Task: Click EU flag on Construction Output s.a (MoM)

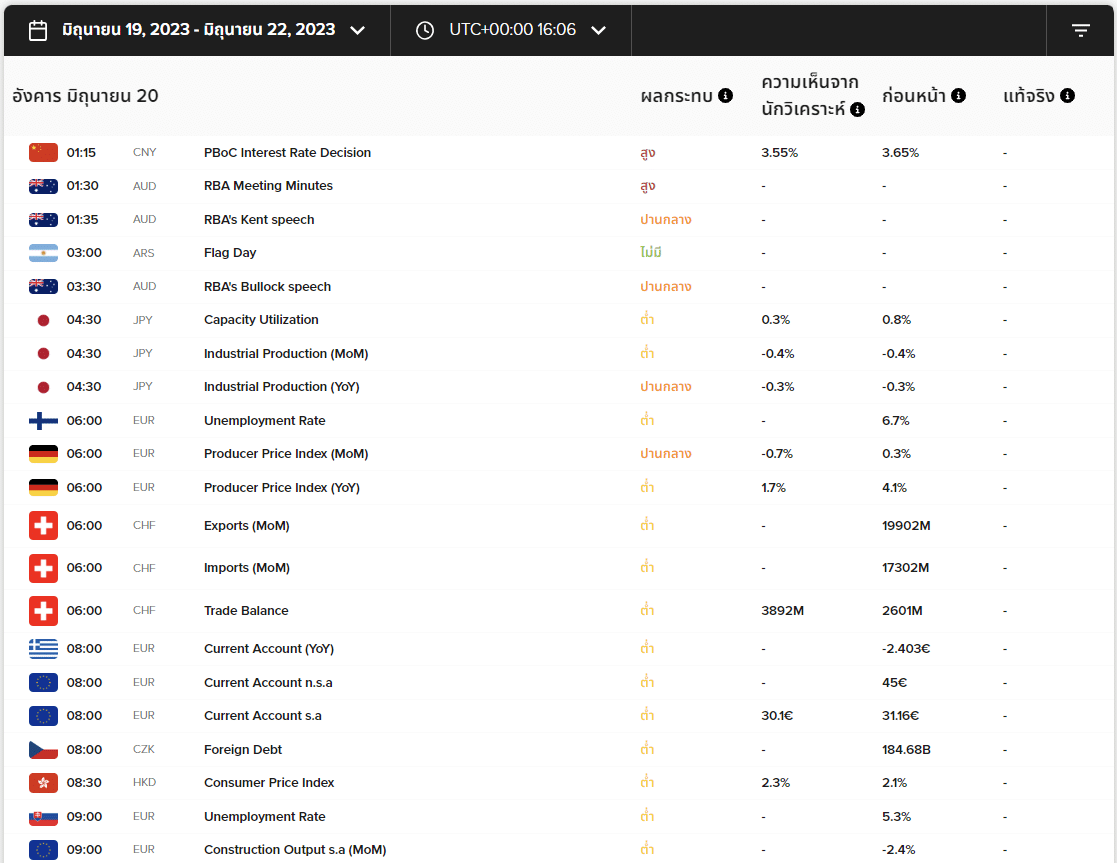Action: 43,849
